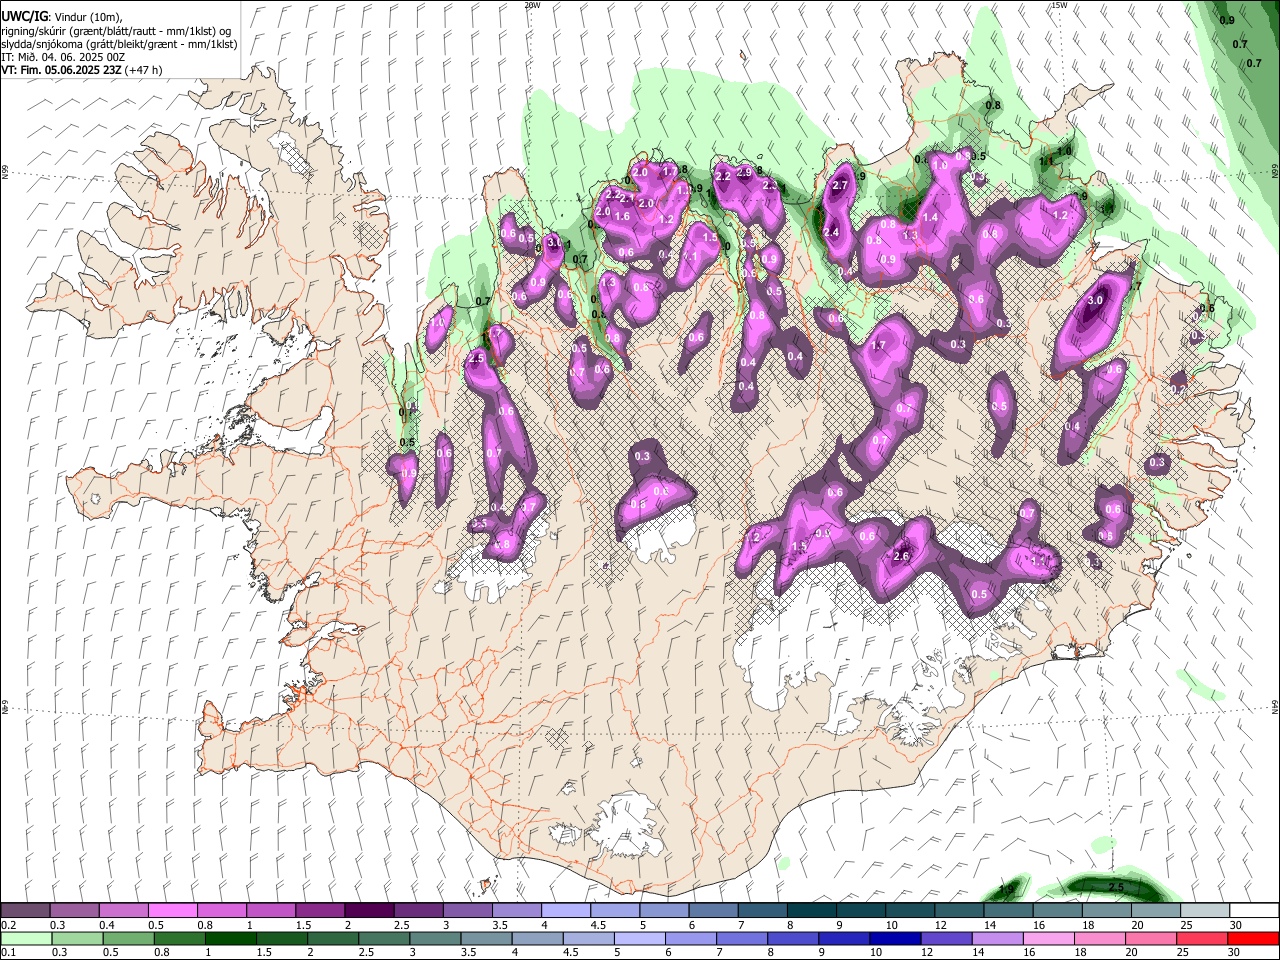The width and height of the screenshot is (1280, 960).
Task: Click the 'VT: Fim. 05.06.2025 23Z (+47 h)' line
Action: point(82,70)
